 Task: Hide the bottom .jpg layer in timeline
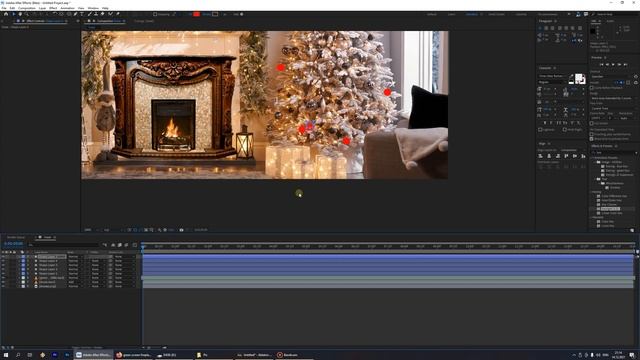coord(3,286)
